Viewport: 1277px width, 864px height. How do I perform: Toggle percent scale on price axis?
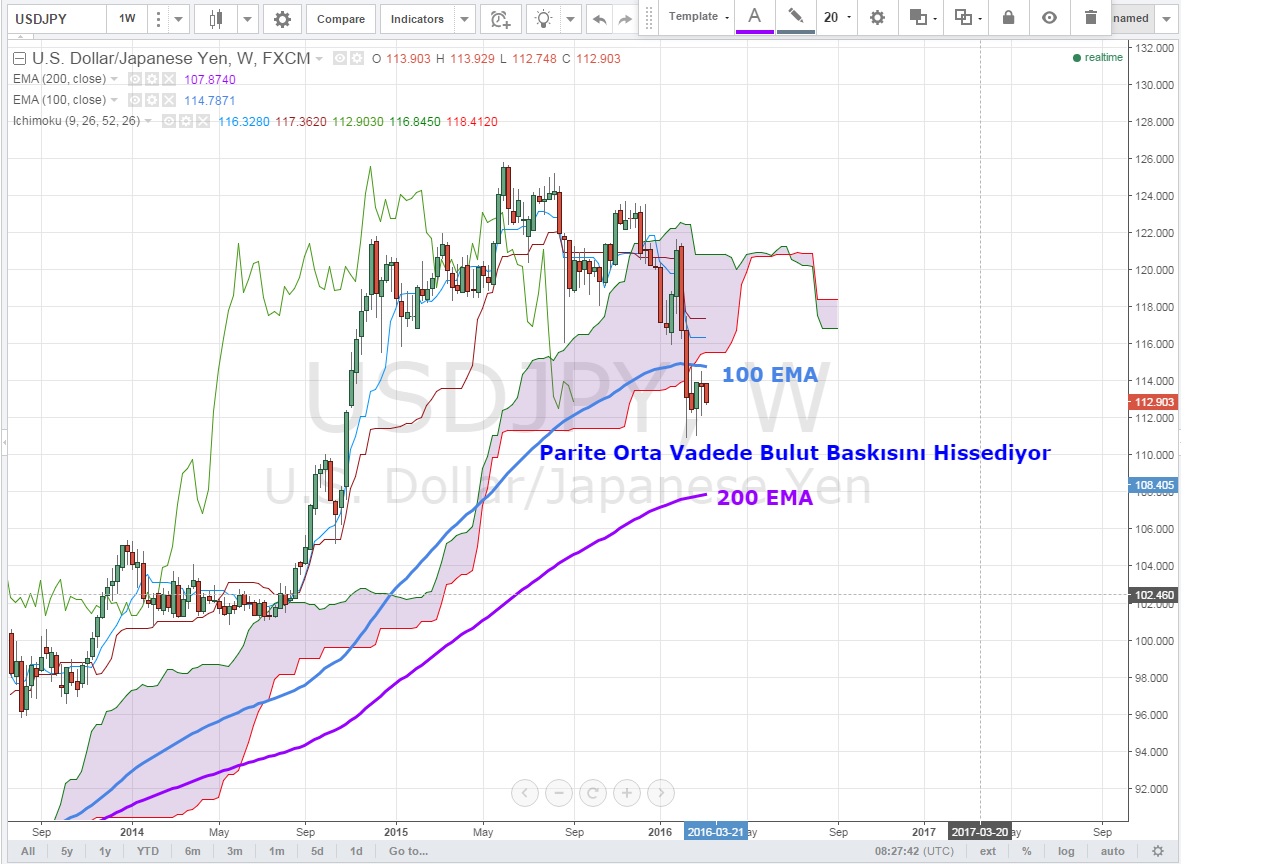1026,851
